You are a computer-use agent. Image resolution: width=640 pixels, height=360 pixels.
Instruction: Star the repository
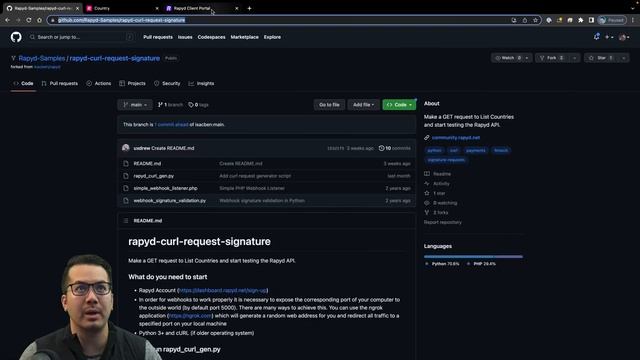601,58
